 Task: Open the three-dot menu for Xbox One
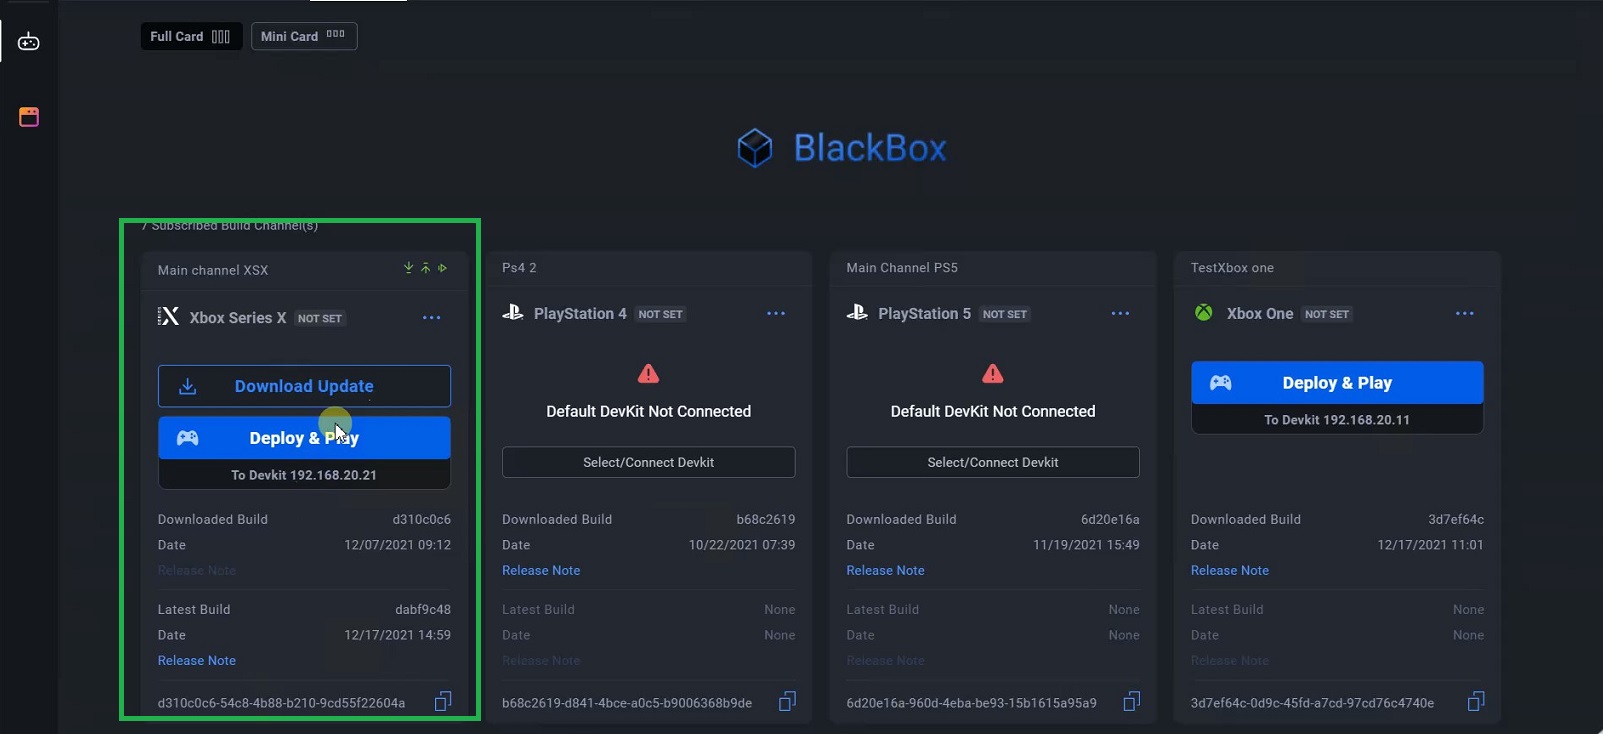pyautogui.click(x=1465, y=314)
